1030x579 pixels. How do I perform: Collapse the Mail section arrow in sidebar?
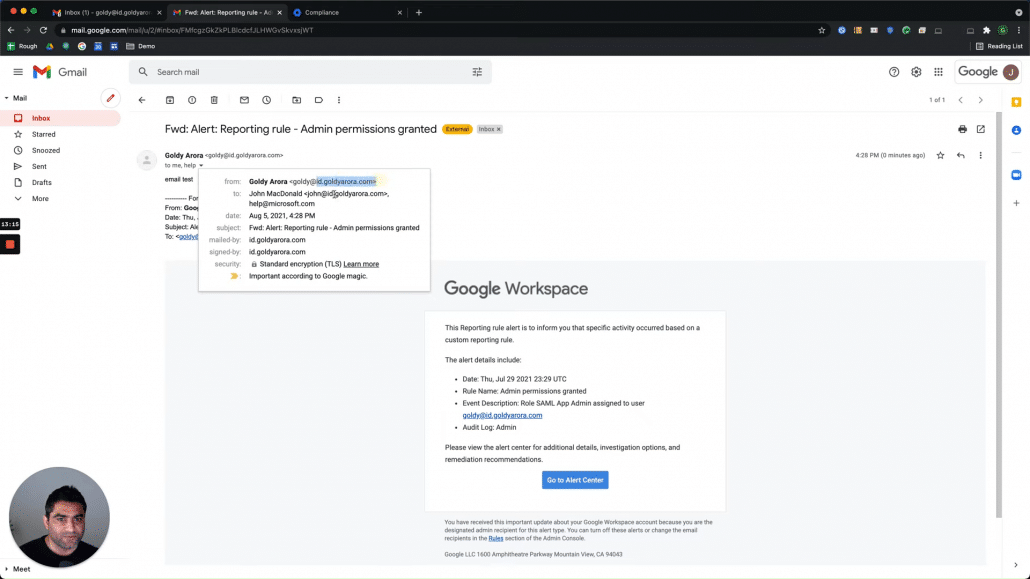pyautogui.click(x=7, y=98)
